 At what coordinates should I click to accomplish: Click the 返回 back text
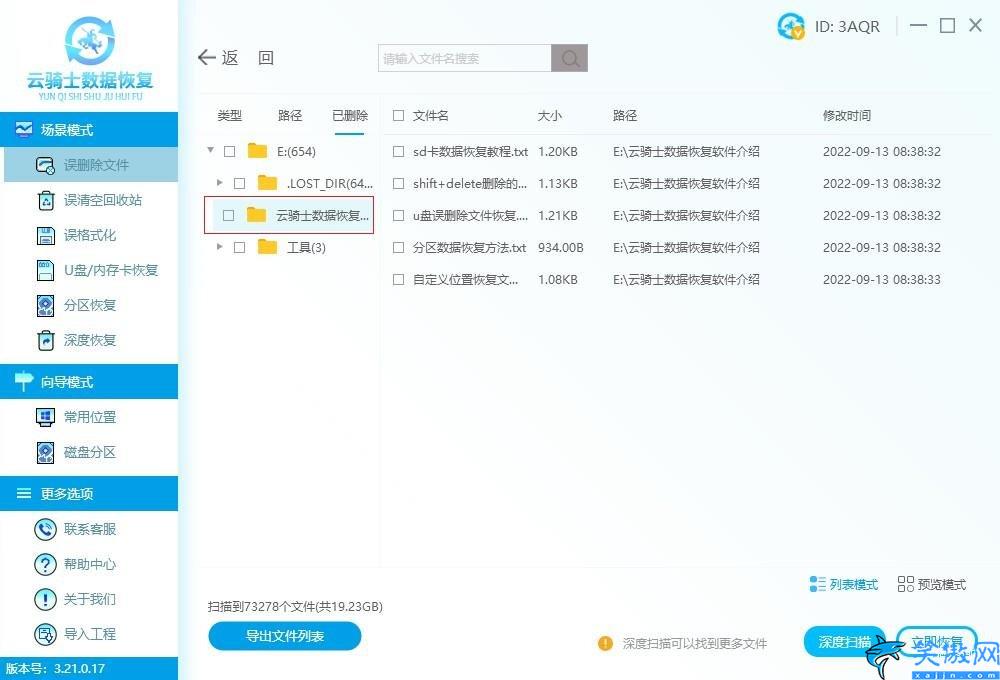pos(247,58)
